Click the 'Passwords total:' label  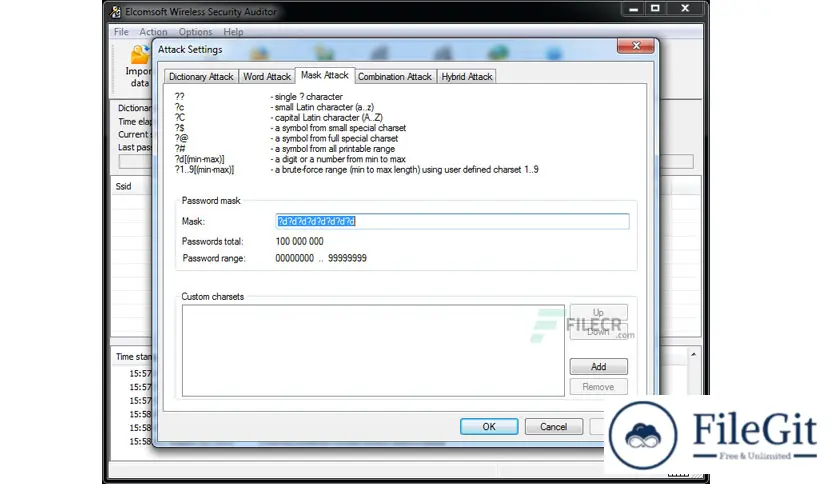212,241
